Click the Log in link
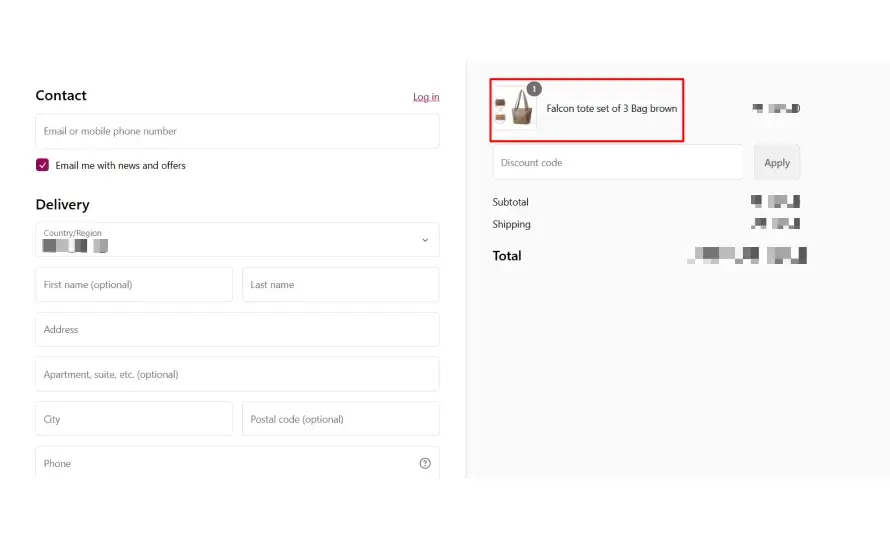Viewport: 890px width, 538px height. coord(426,97)
